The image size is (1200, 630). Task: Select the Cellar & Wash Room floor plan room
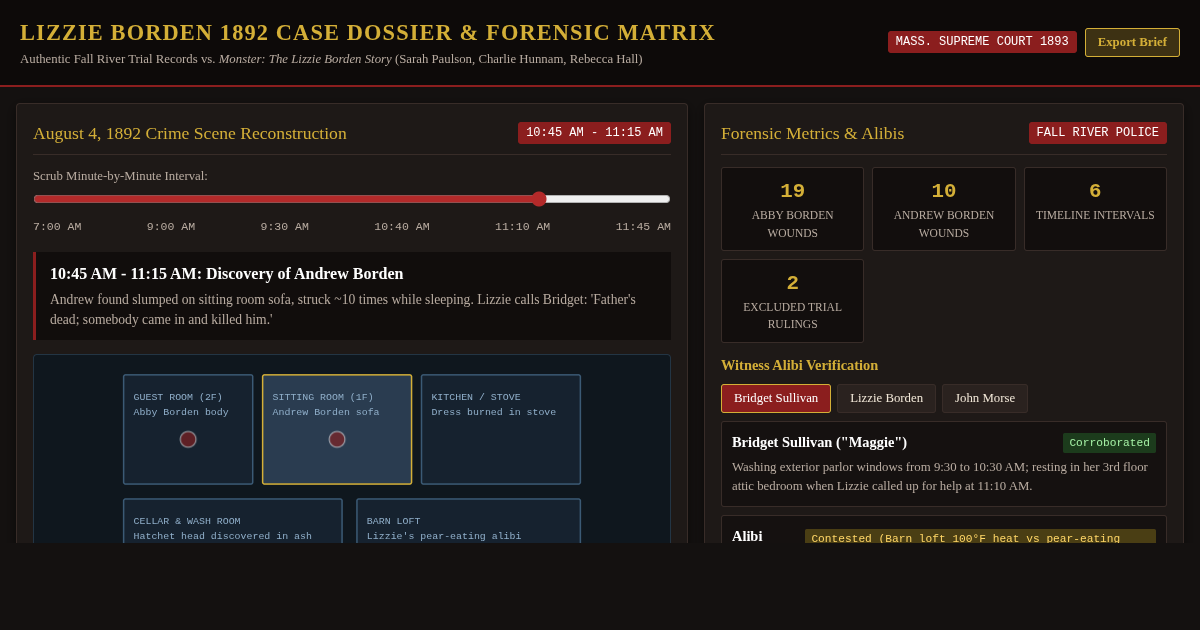tap(233, 521)
